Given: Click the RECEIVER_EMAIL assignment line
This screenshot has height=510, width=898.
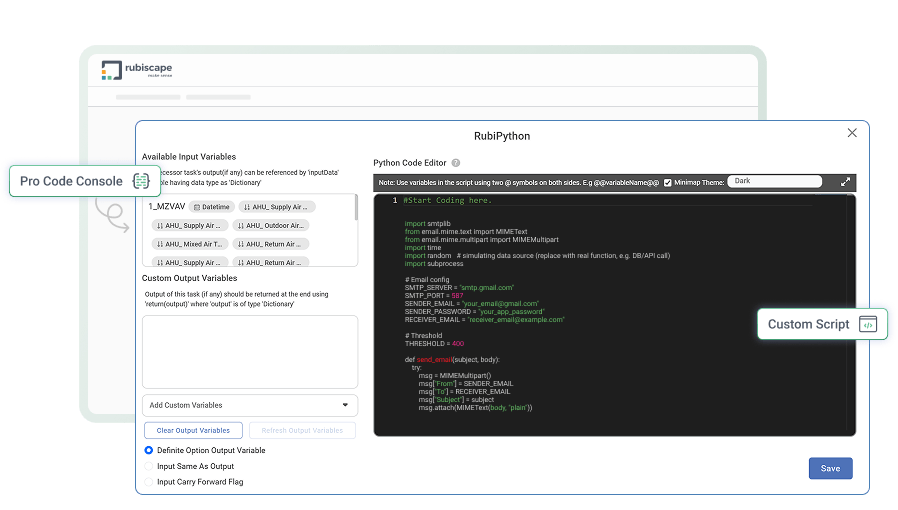Looking at the screenshot, I should (x=485, y=320).
